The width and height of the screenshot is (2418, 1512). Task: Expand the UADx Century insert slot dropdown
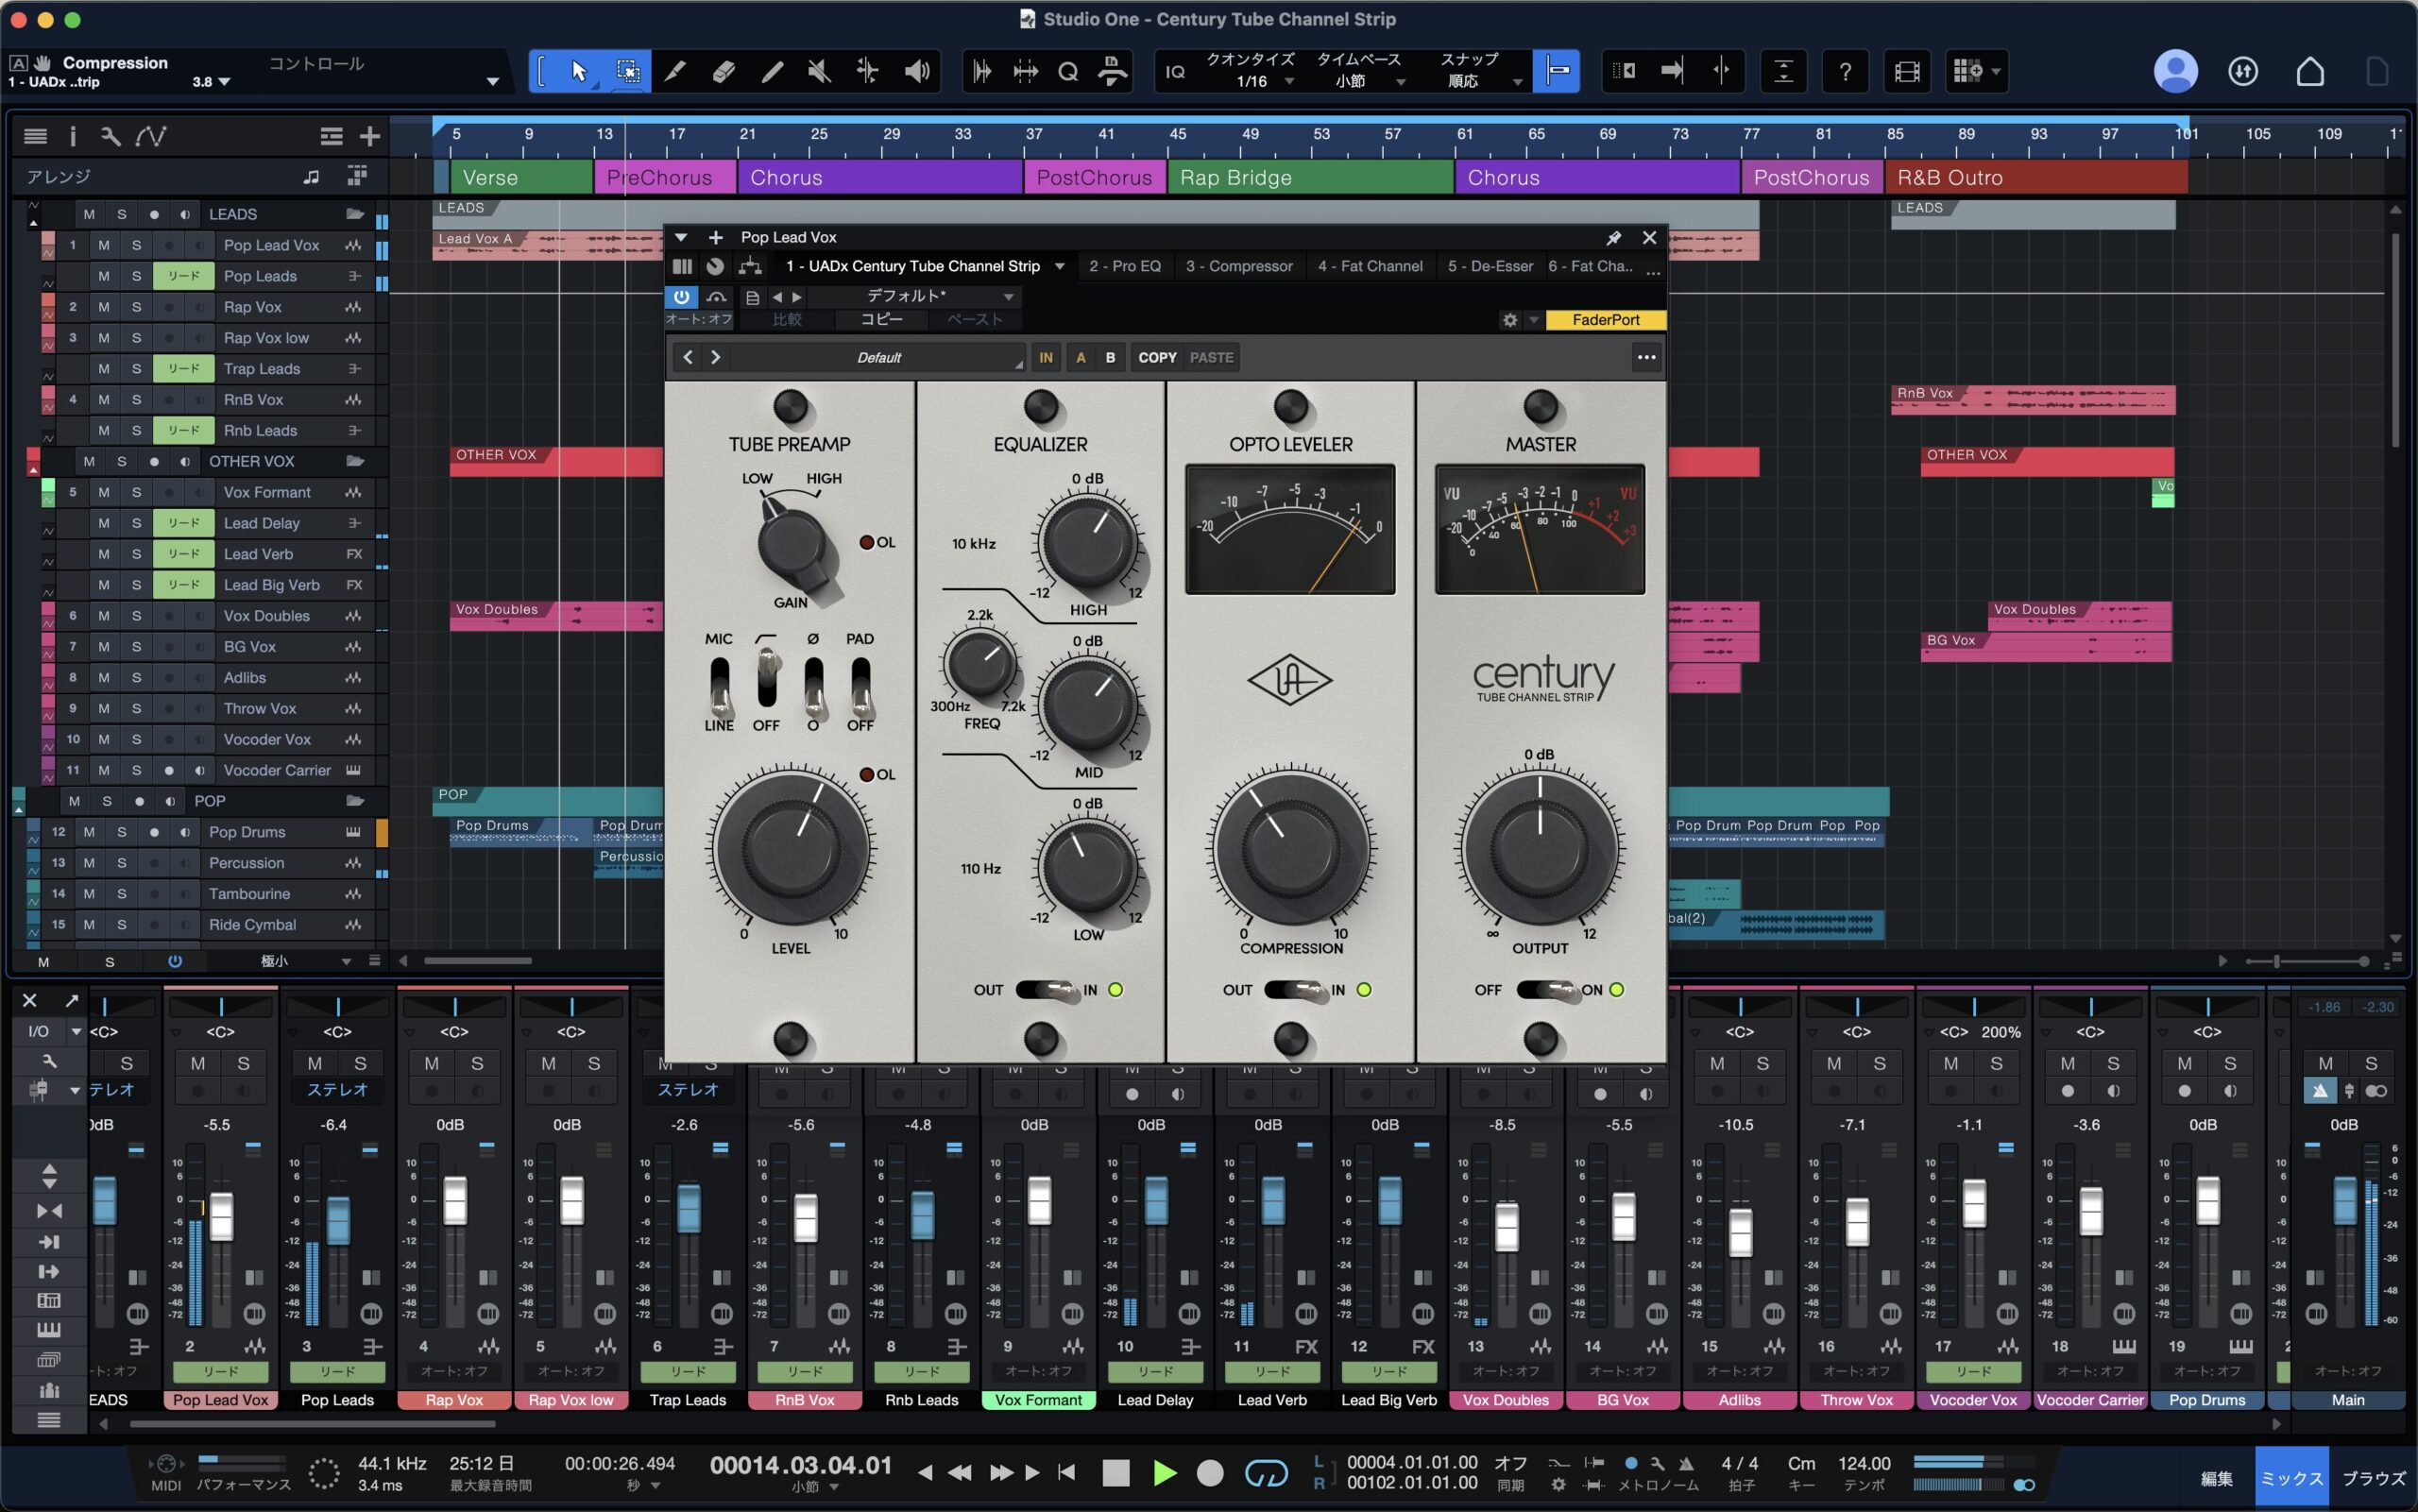coord(1060,266)
